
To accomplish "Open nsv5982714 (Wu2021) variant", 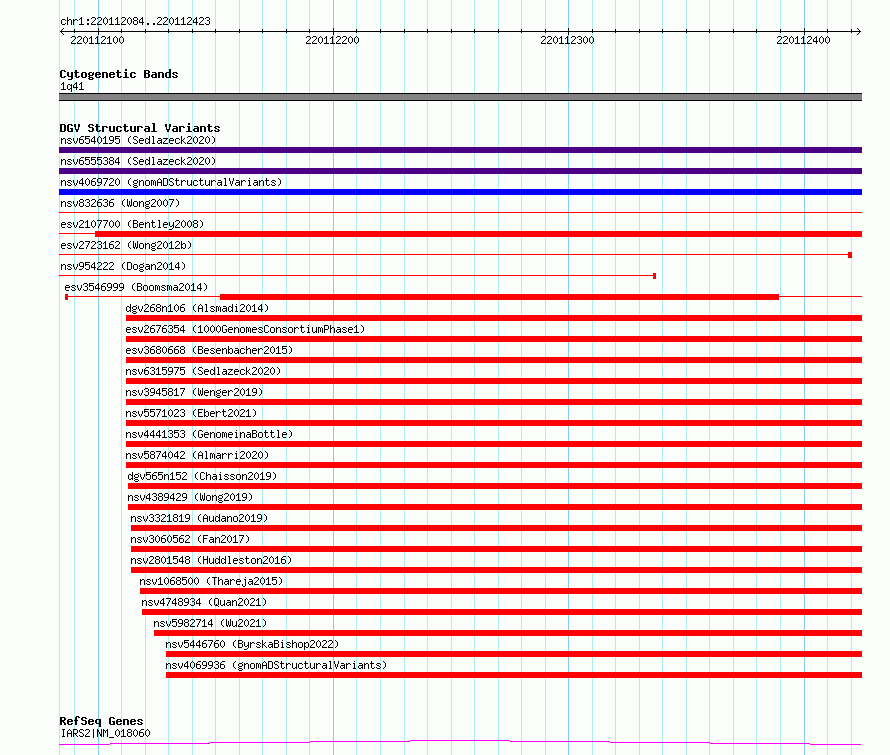I will [210, 623].
